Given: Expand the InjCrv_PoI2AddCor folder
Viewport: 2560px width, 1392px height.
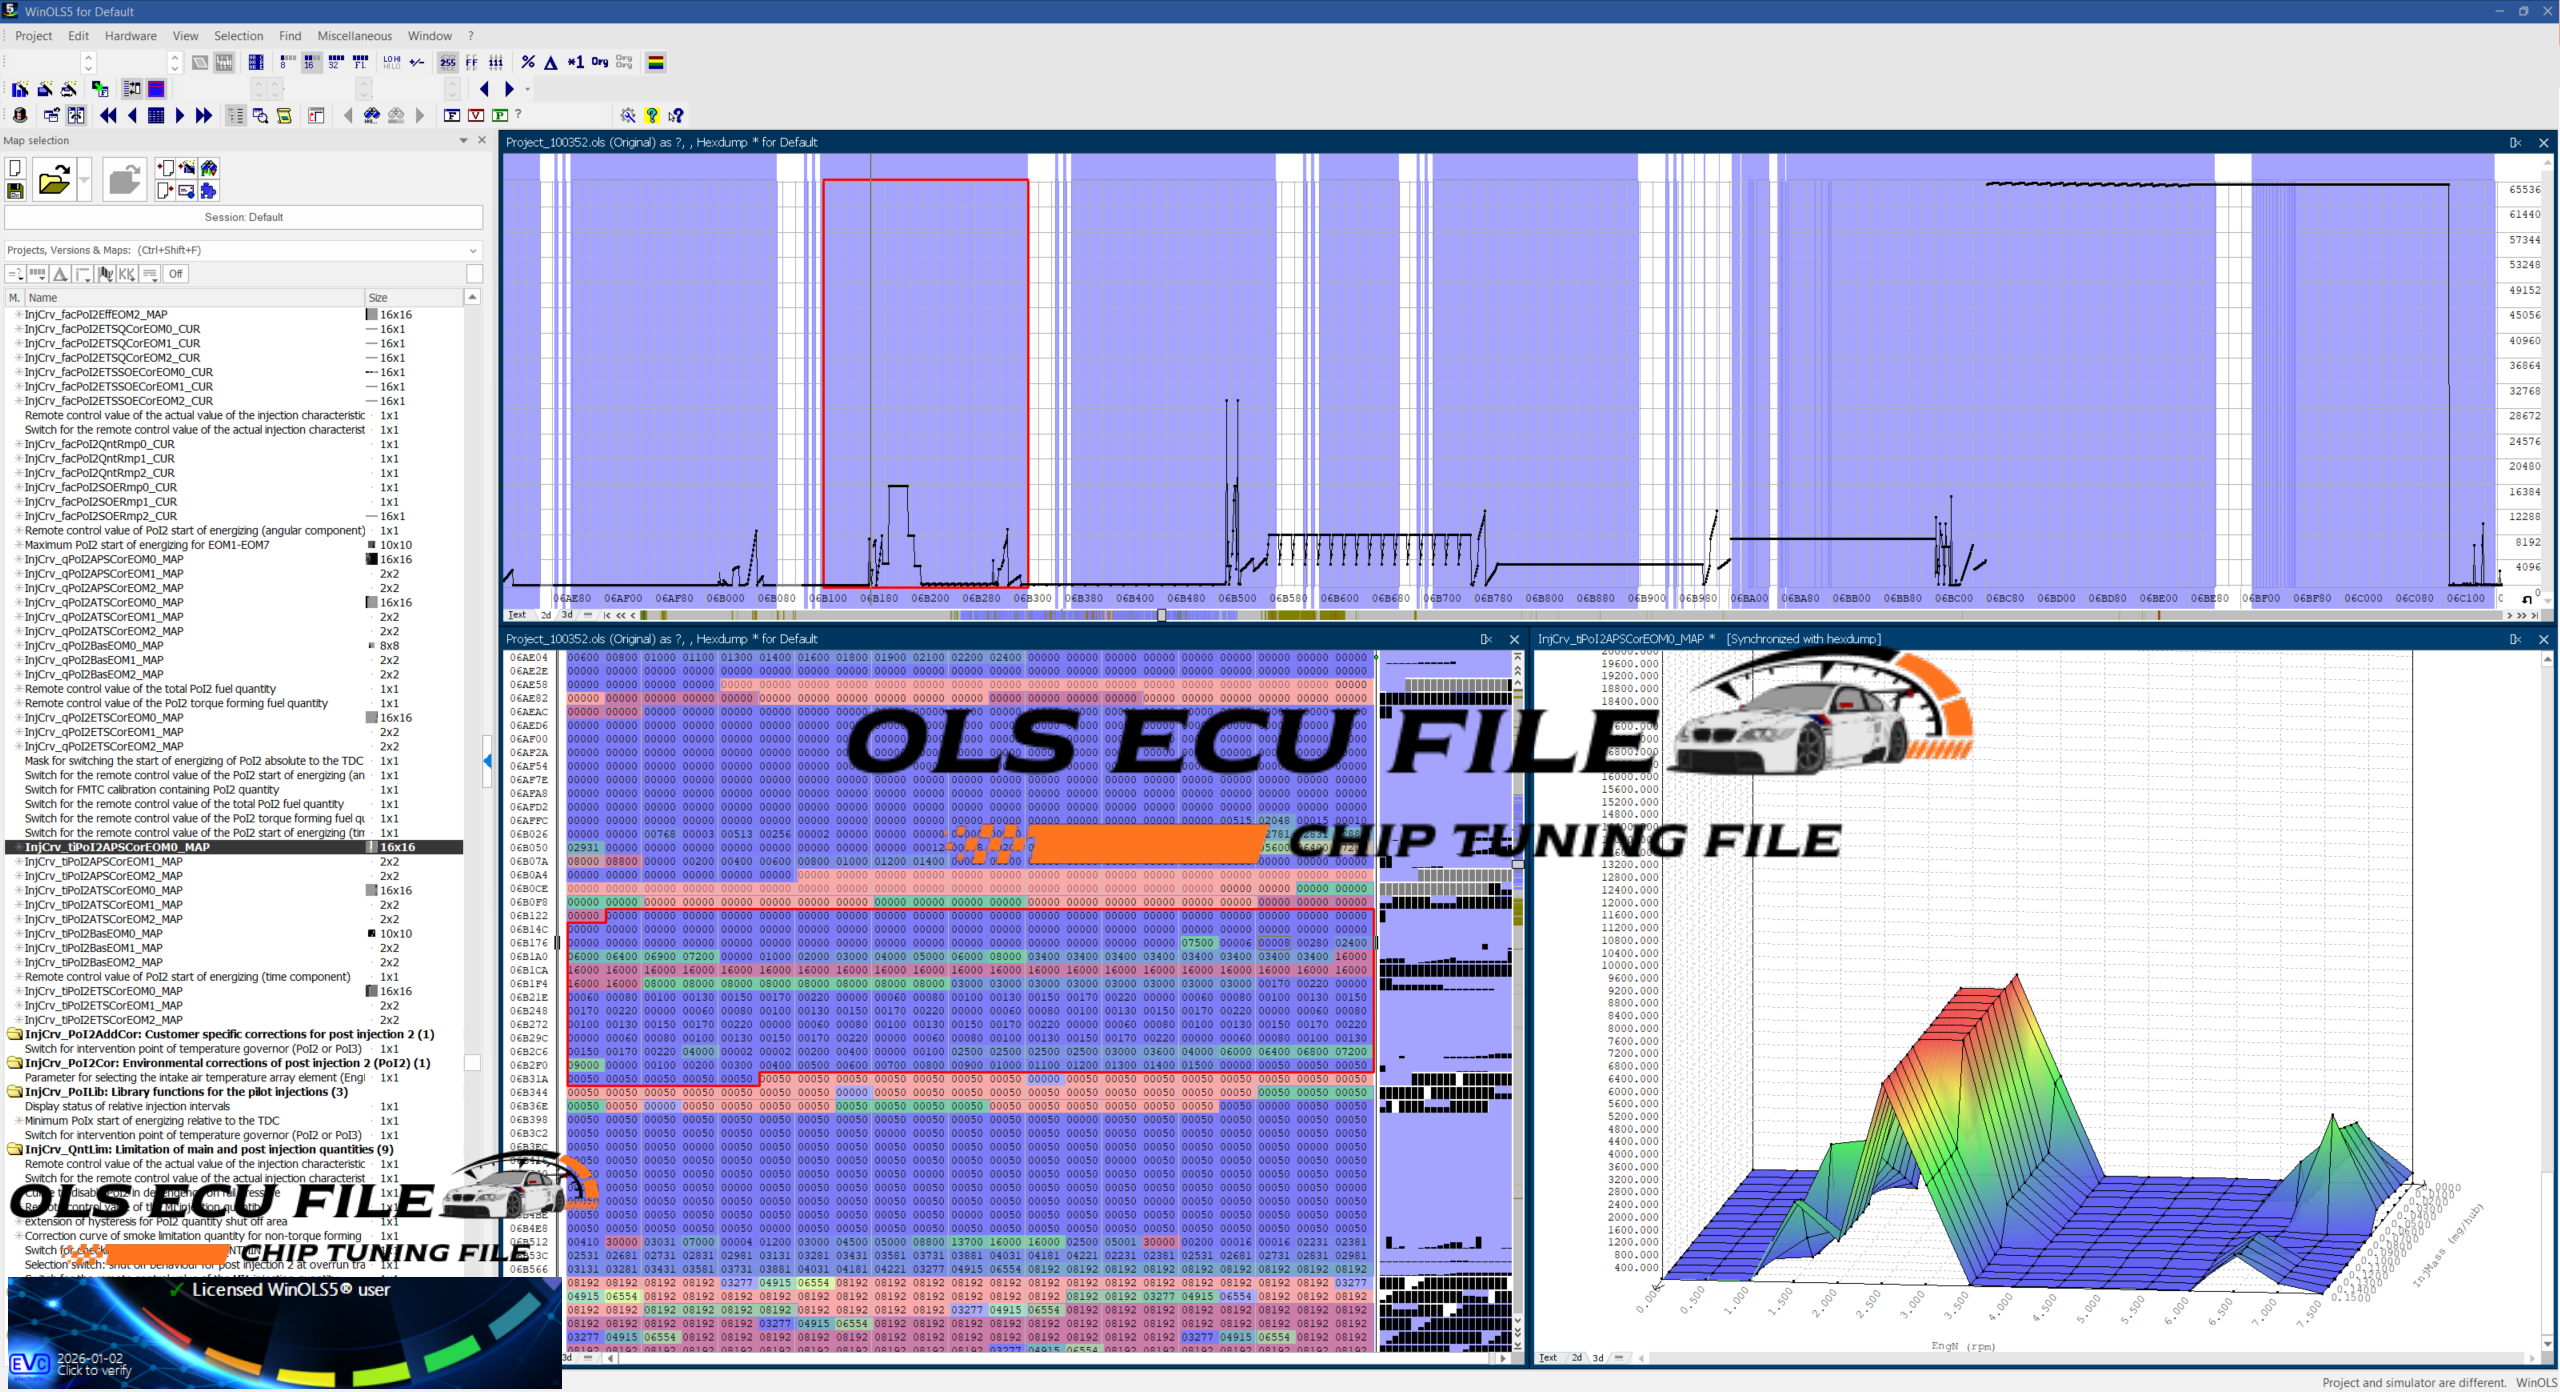Looking at the screenshot, I should coord(15,1034).
